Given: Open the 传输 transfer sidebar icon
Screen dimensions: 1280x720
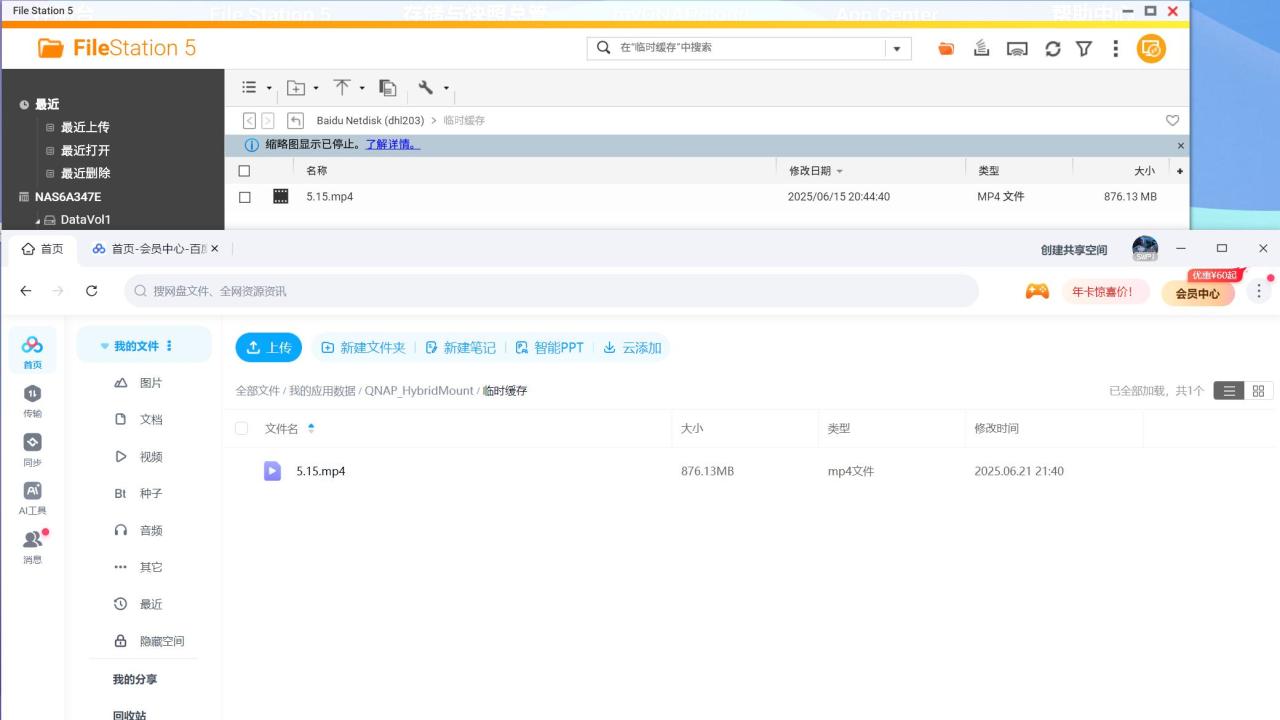Looking at the screenshot, I should click(32, 400).
